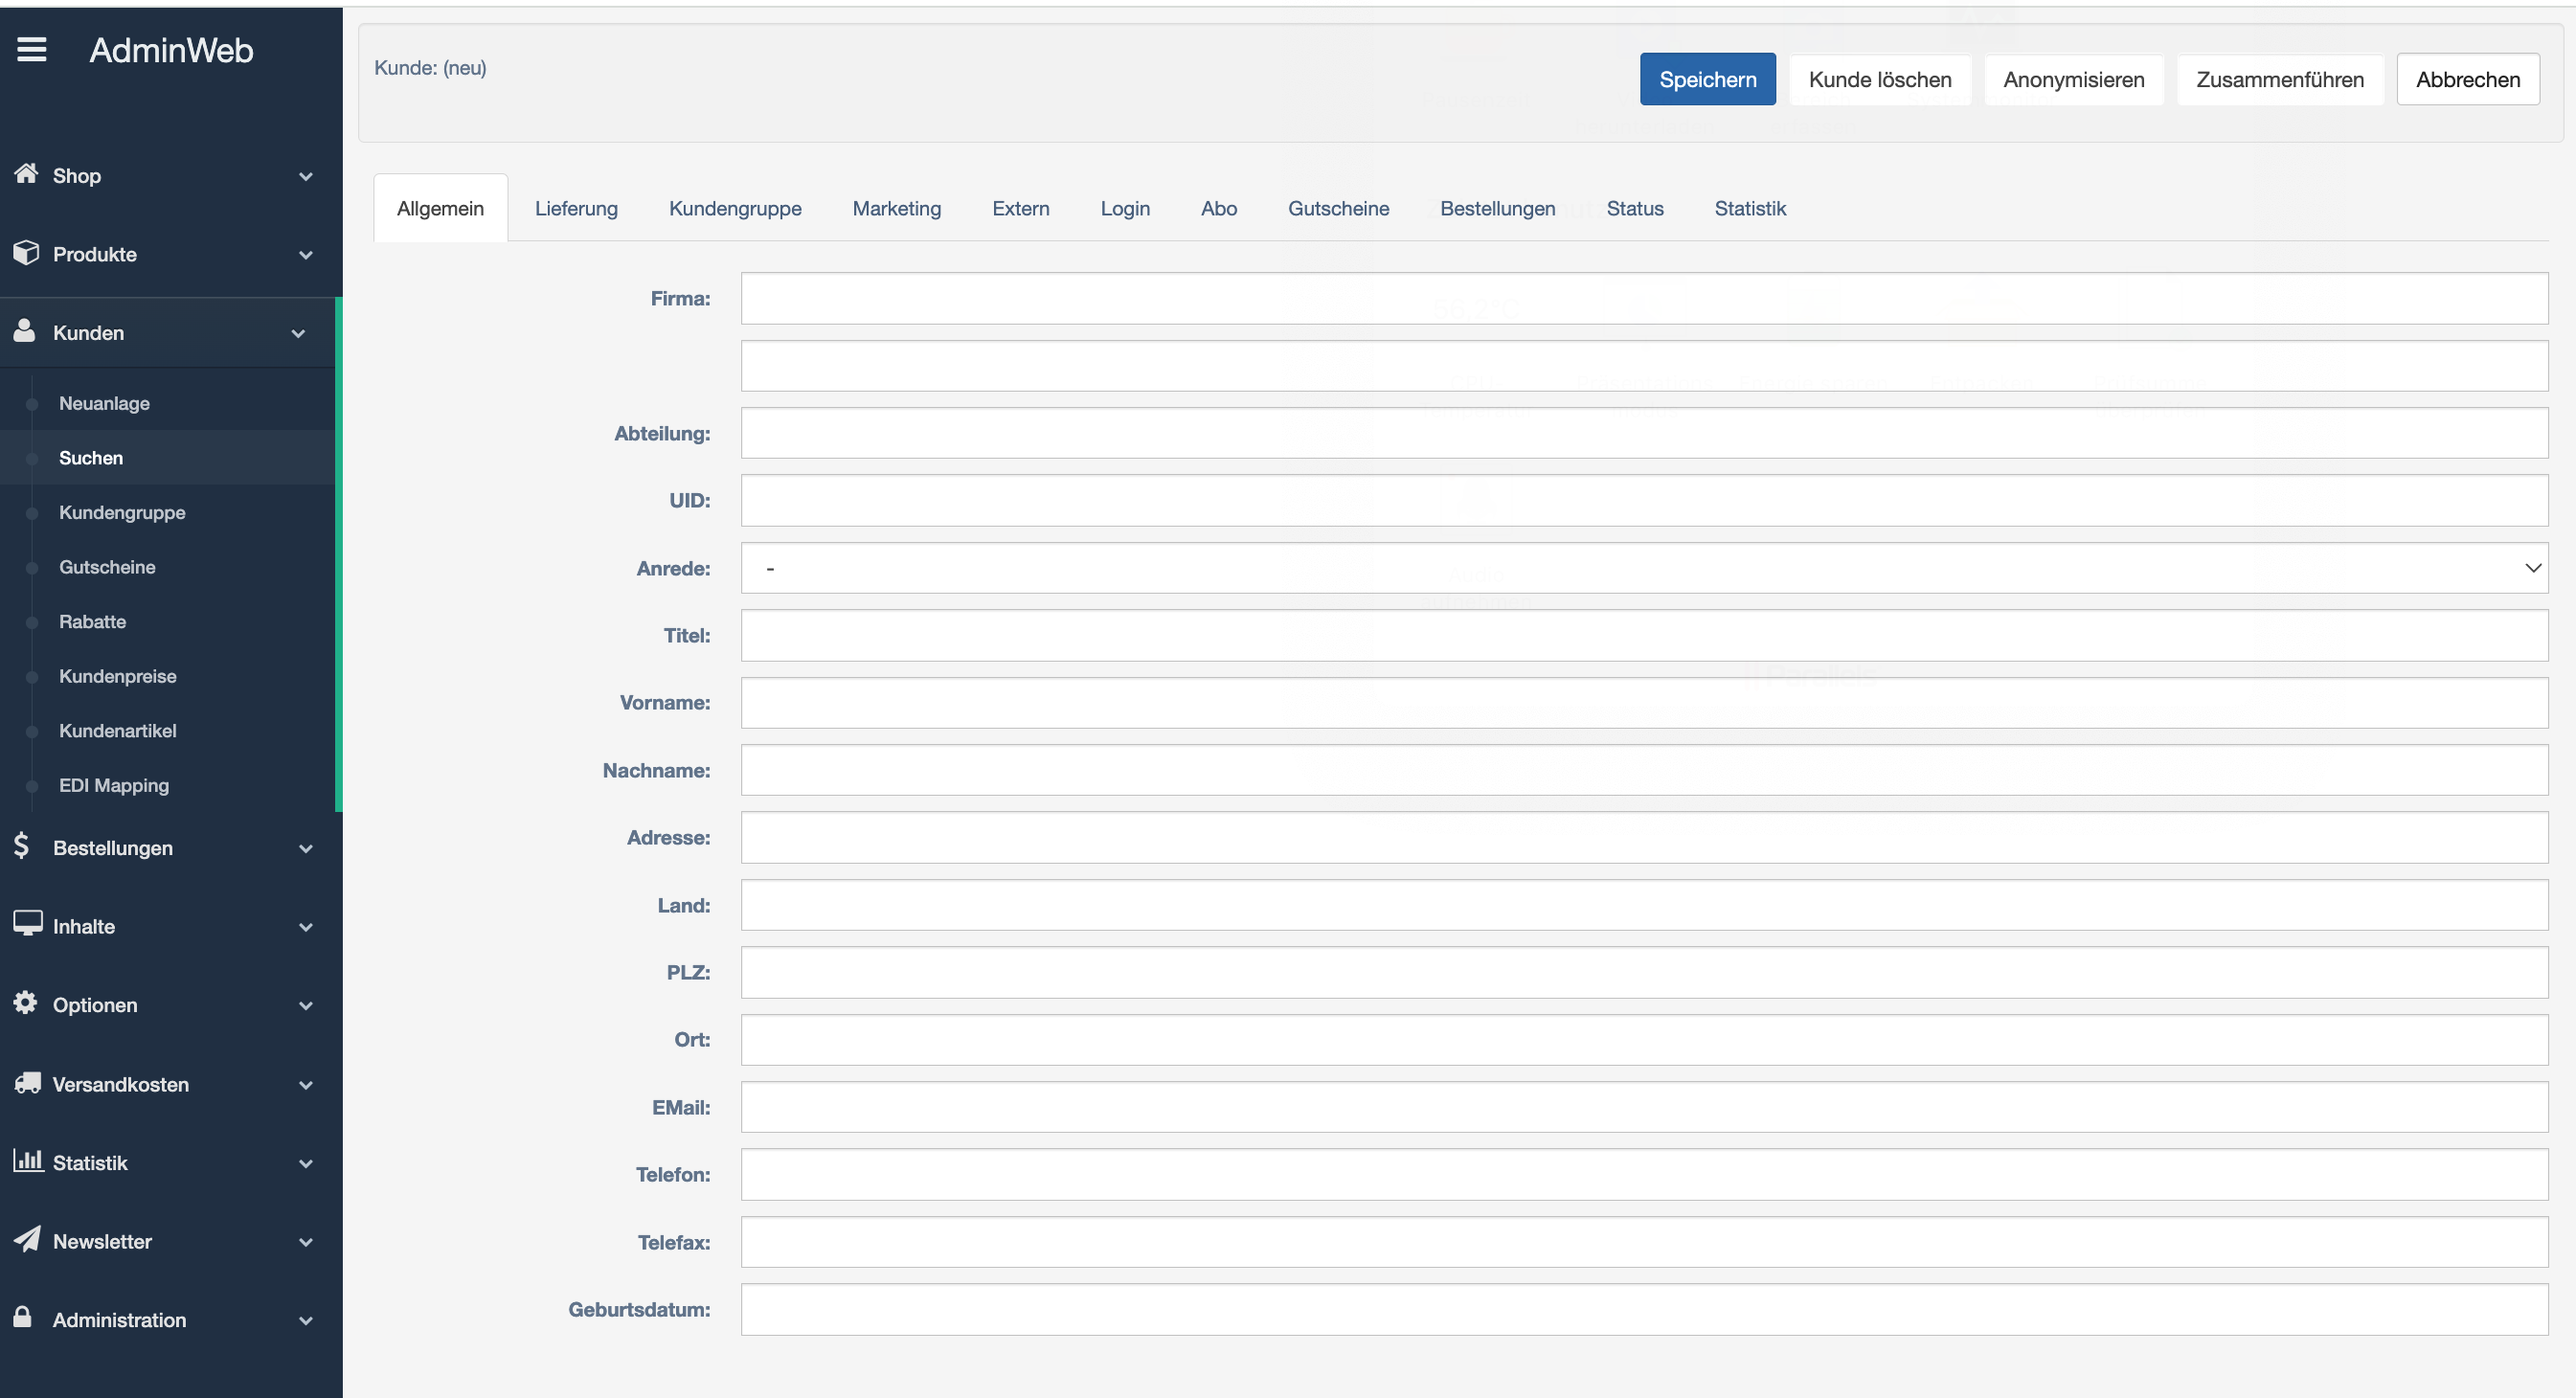Click the Abbrechen button
2576x1398 pixels.
[2468, 79]
